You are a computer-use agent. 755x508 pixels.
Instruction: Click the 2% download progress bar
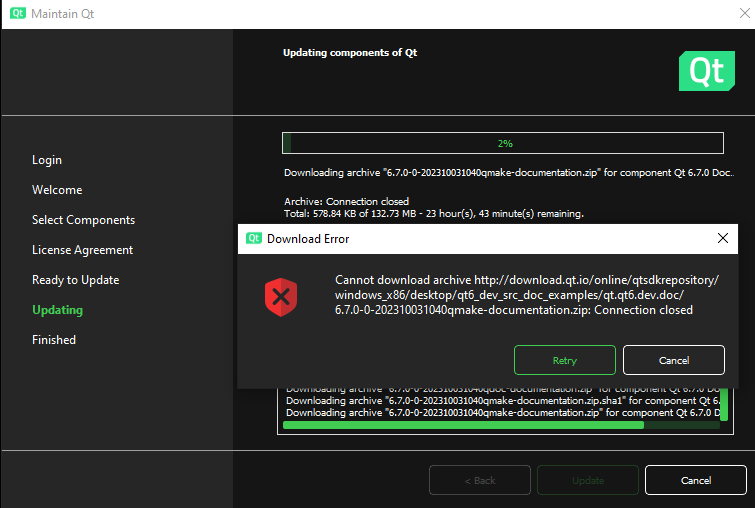pyautogui.click(x=505, y=143)
